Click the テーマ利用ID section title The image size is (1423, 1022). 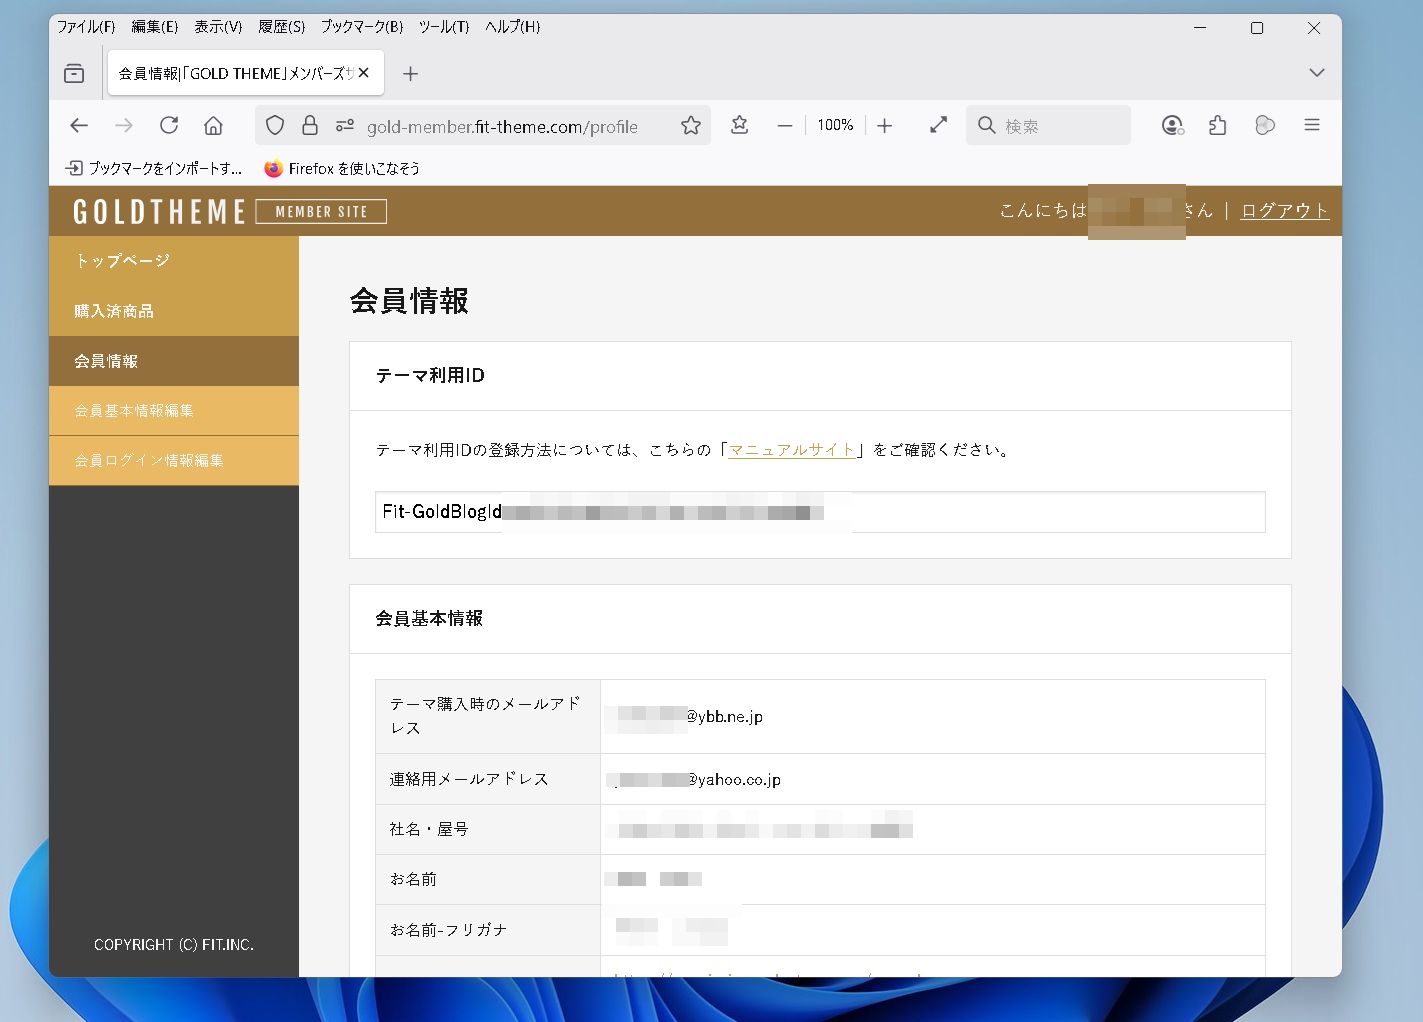(430, 375)
